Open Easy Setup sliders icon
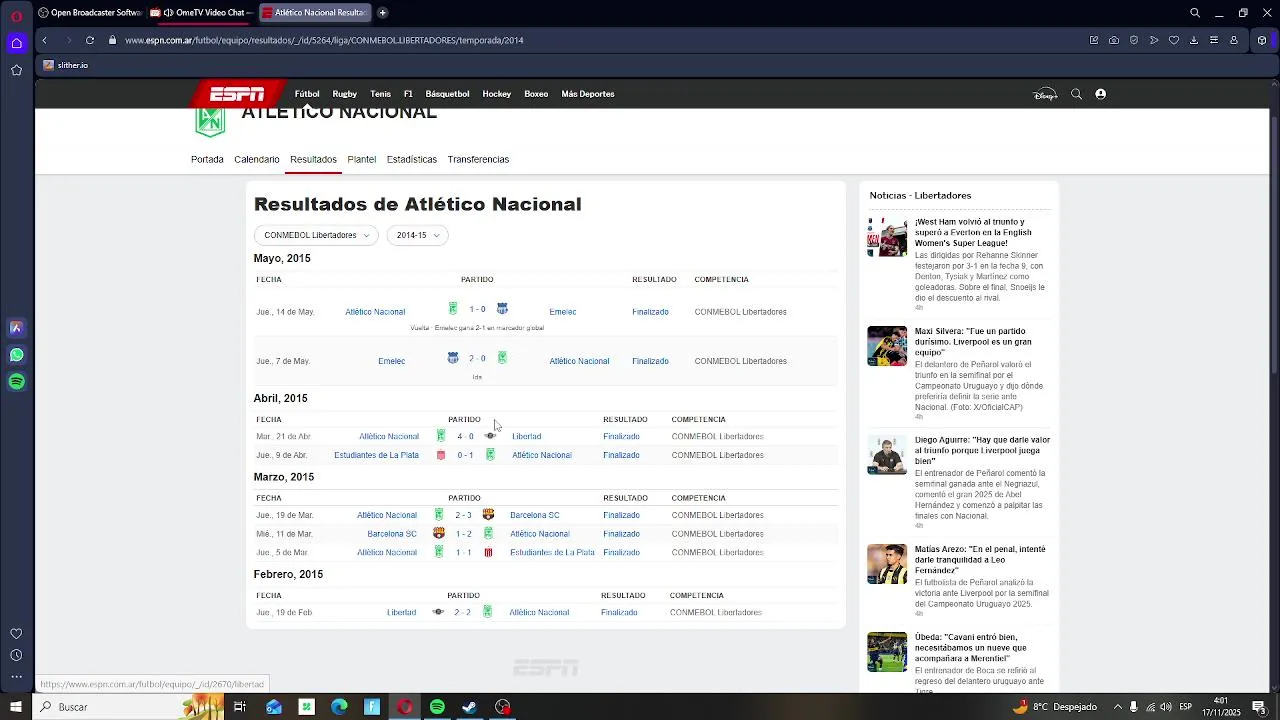The width and height of the screenshot is (1280, 720). (1214, 40)
